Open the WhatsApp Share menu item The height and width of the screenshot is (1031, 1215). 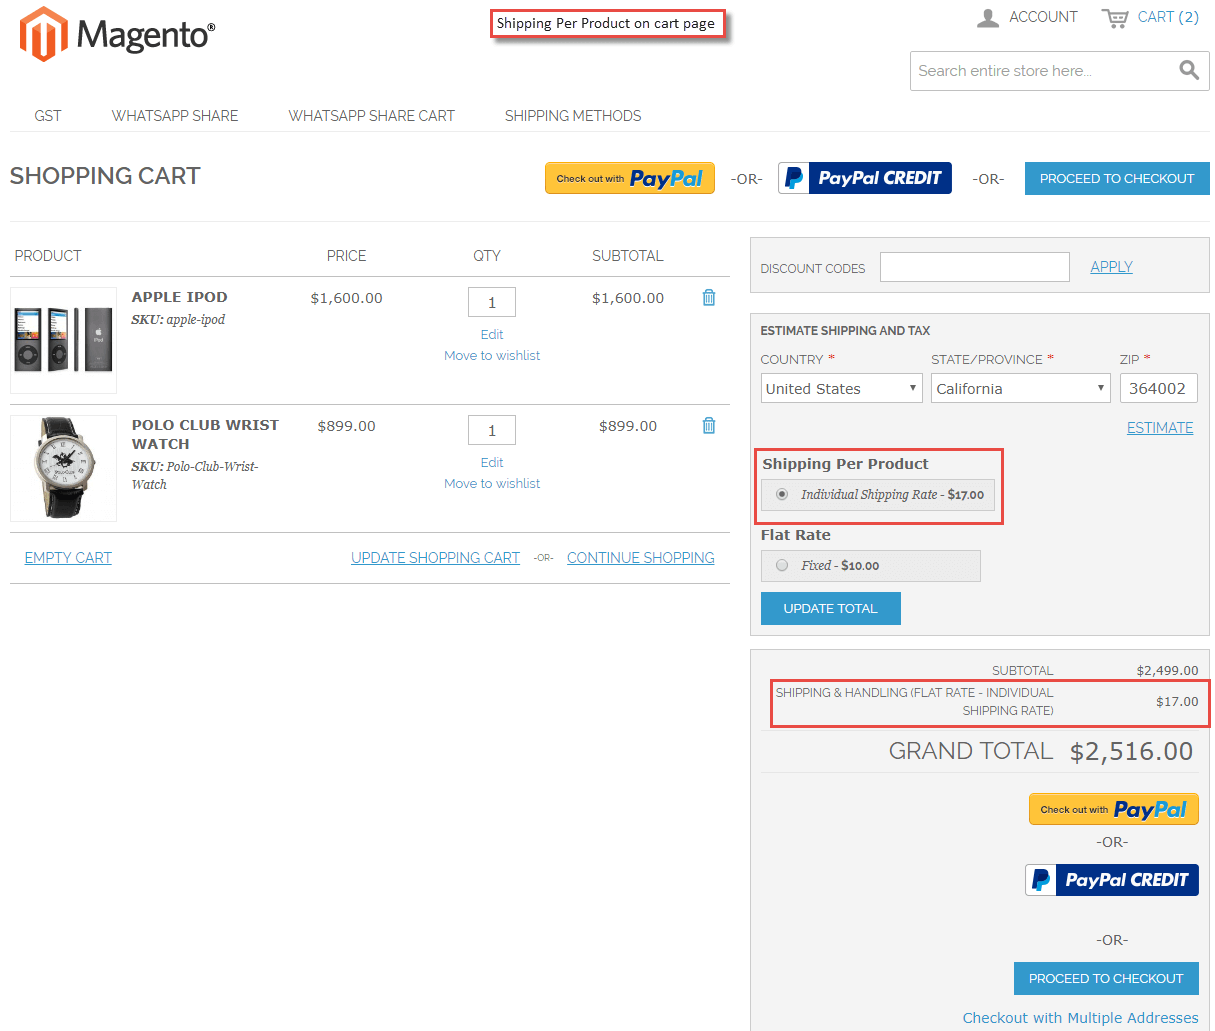pyautogui.click(x=175, y=116)
